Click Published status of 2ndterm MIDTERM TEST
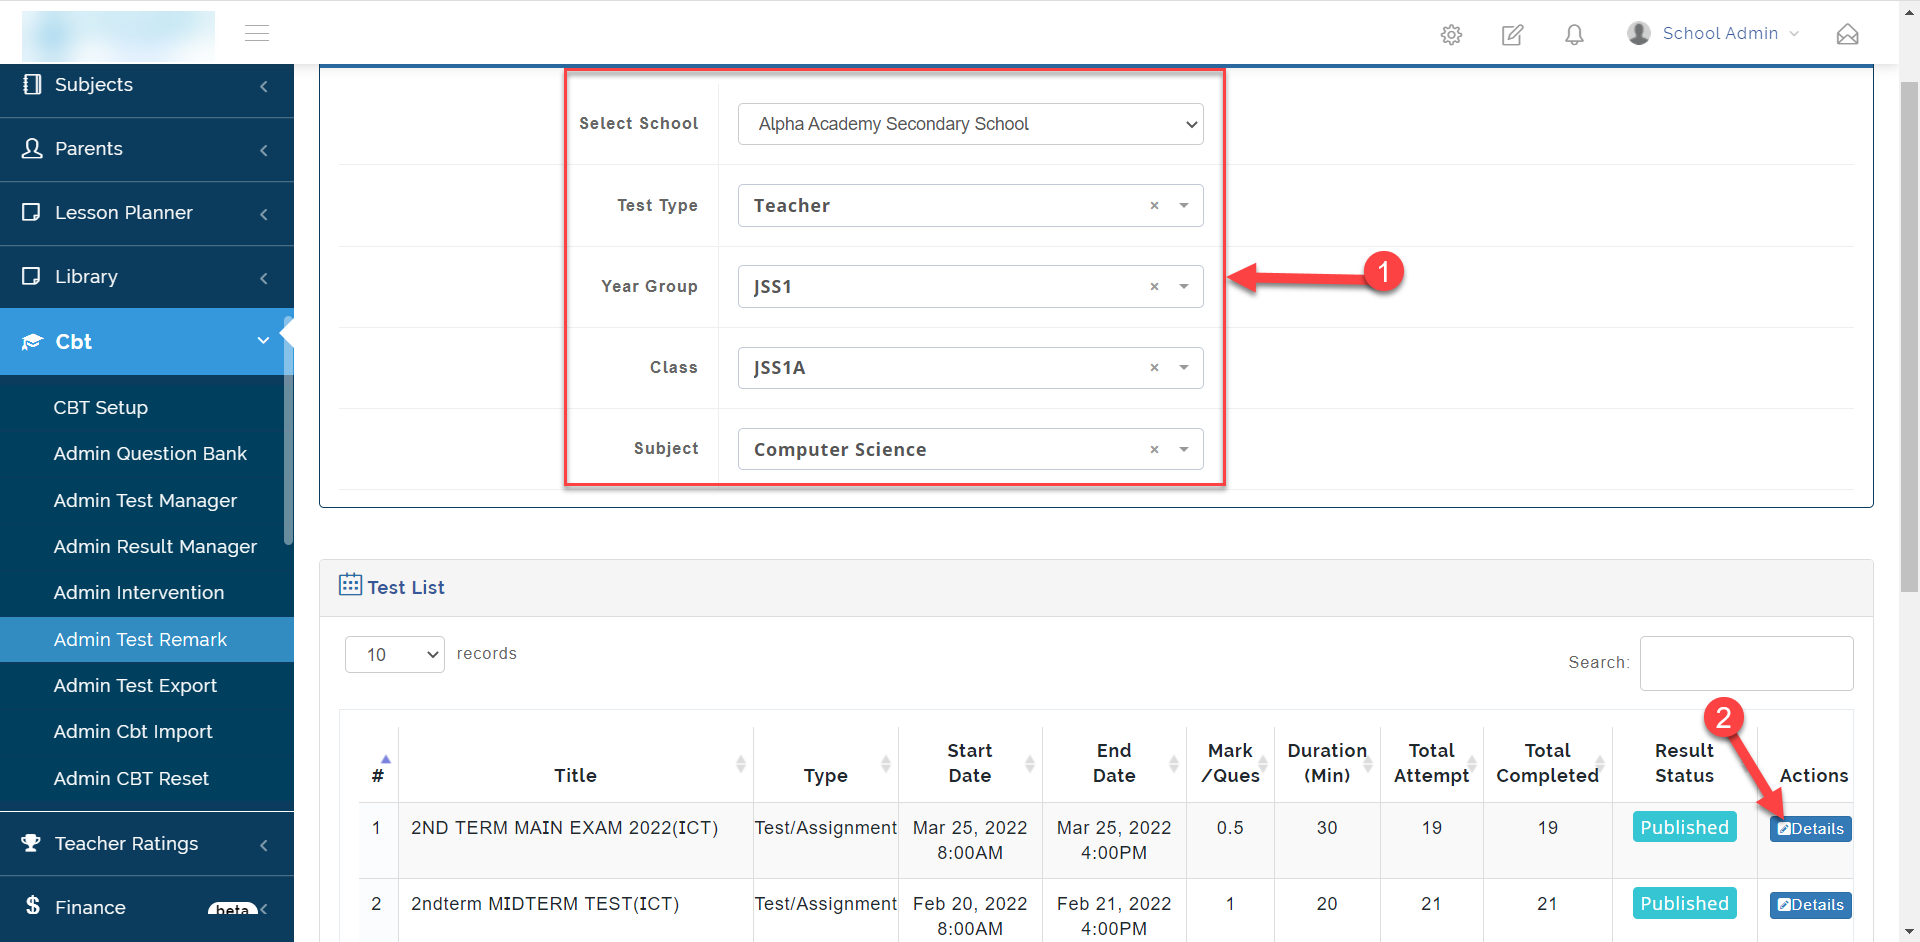This screenshot has width=1920, height=942. pyautogui.click(x=1684, y=903)
